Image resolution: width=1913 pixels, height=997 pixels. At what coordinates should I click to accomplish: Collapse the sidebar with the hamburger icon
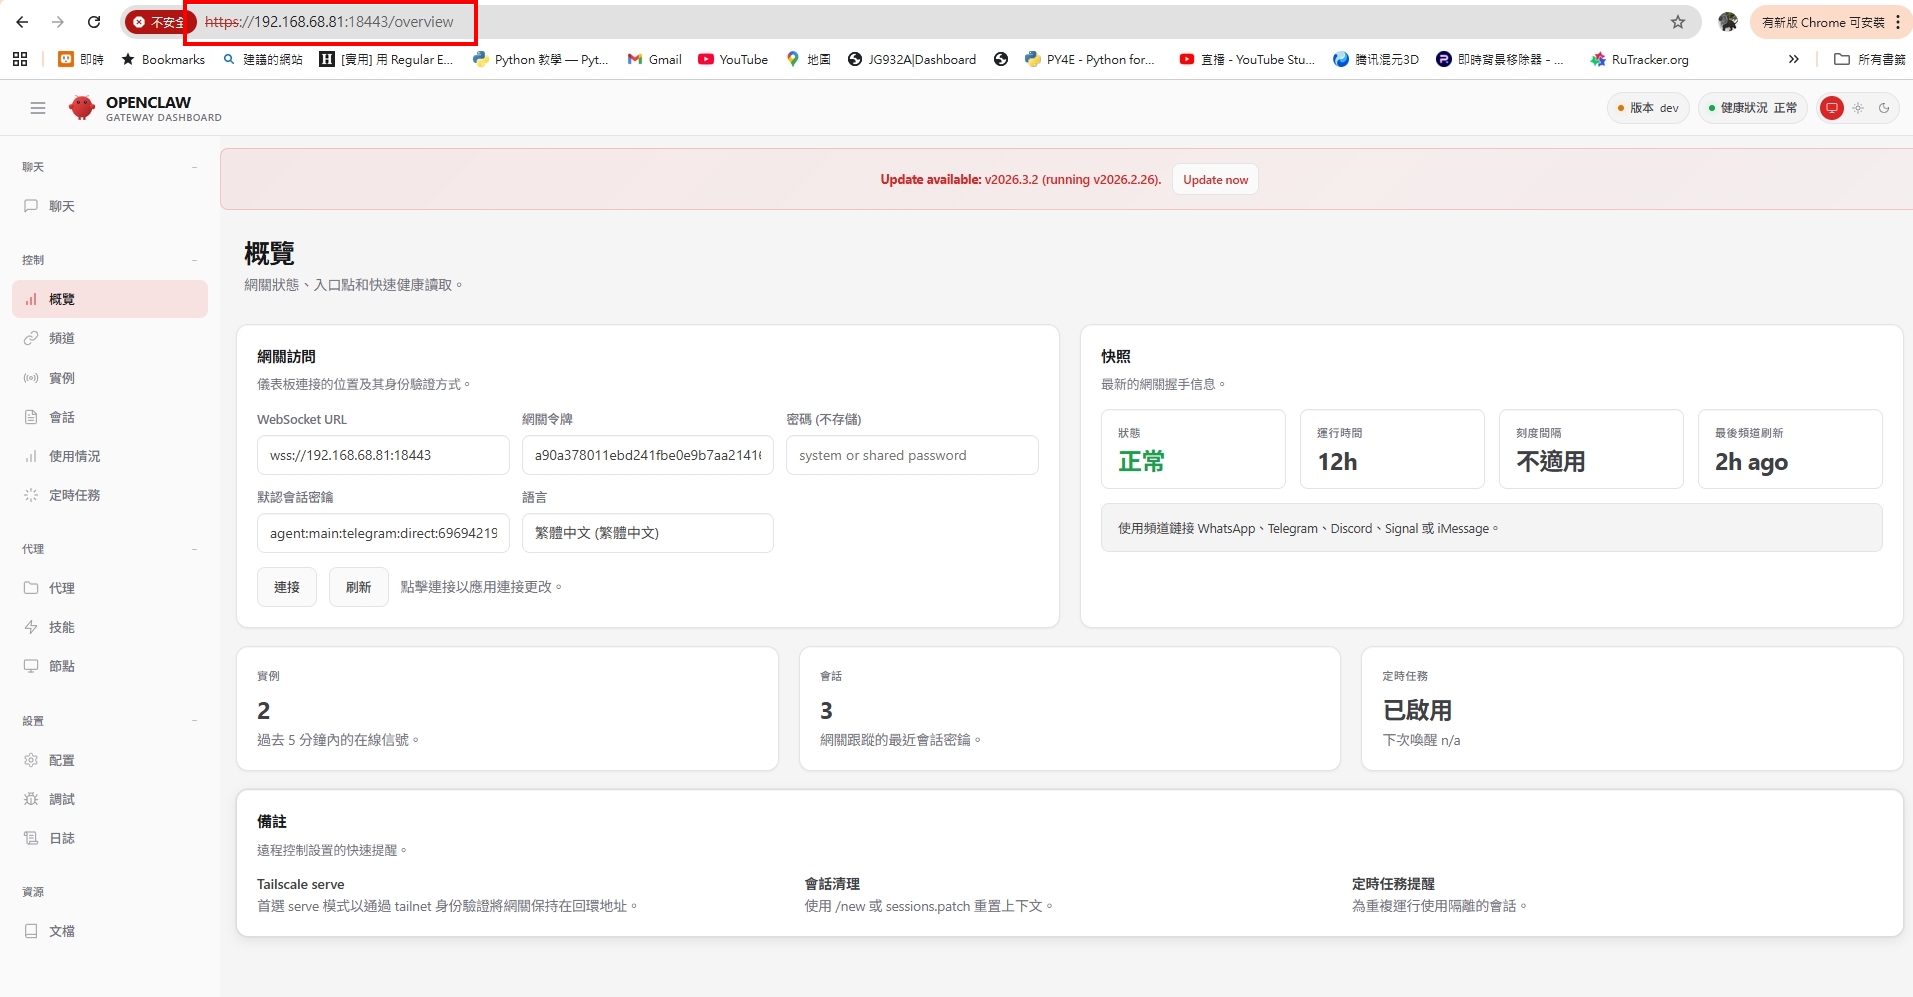pyautogui.click(x=38, y=108)
